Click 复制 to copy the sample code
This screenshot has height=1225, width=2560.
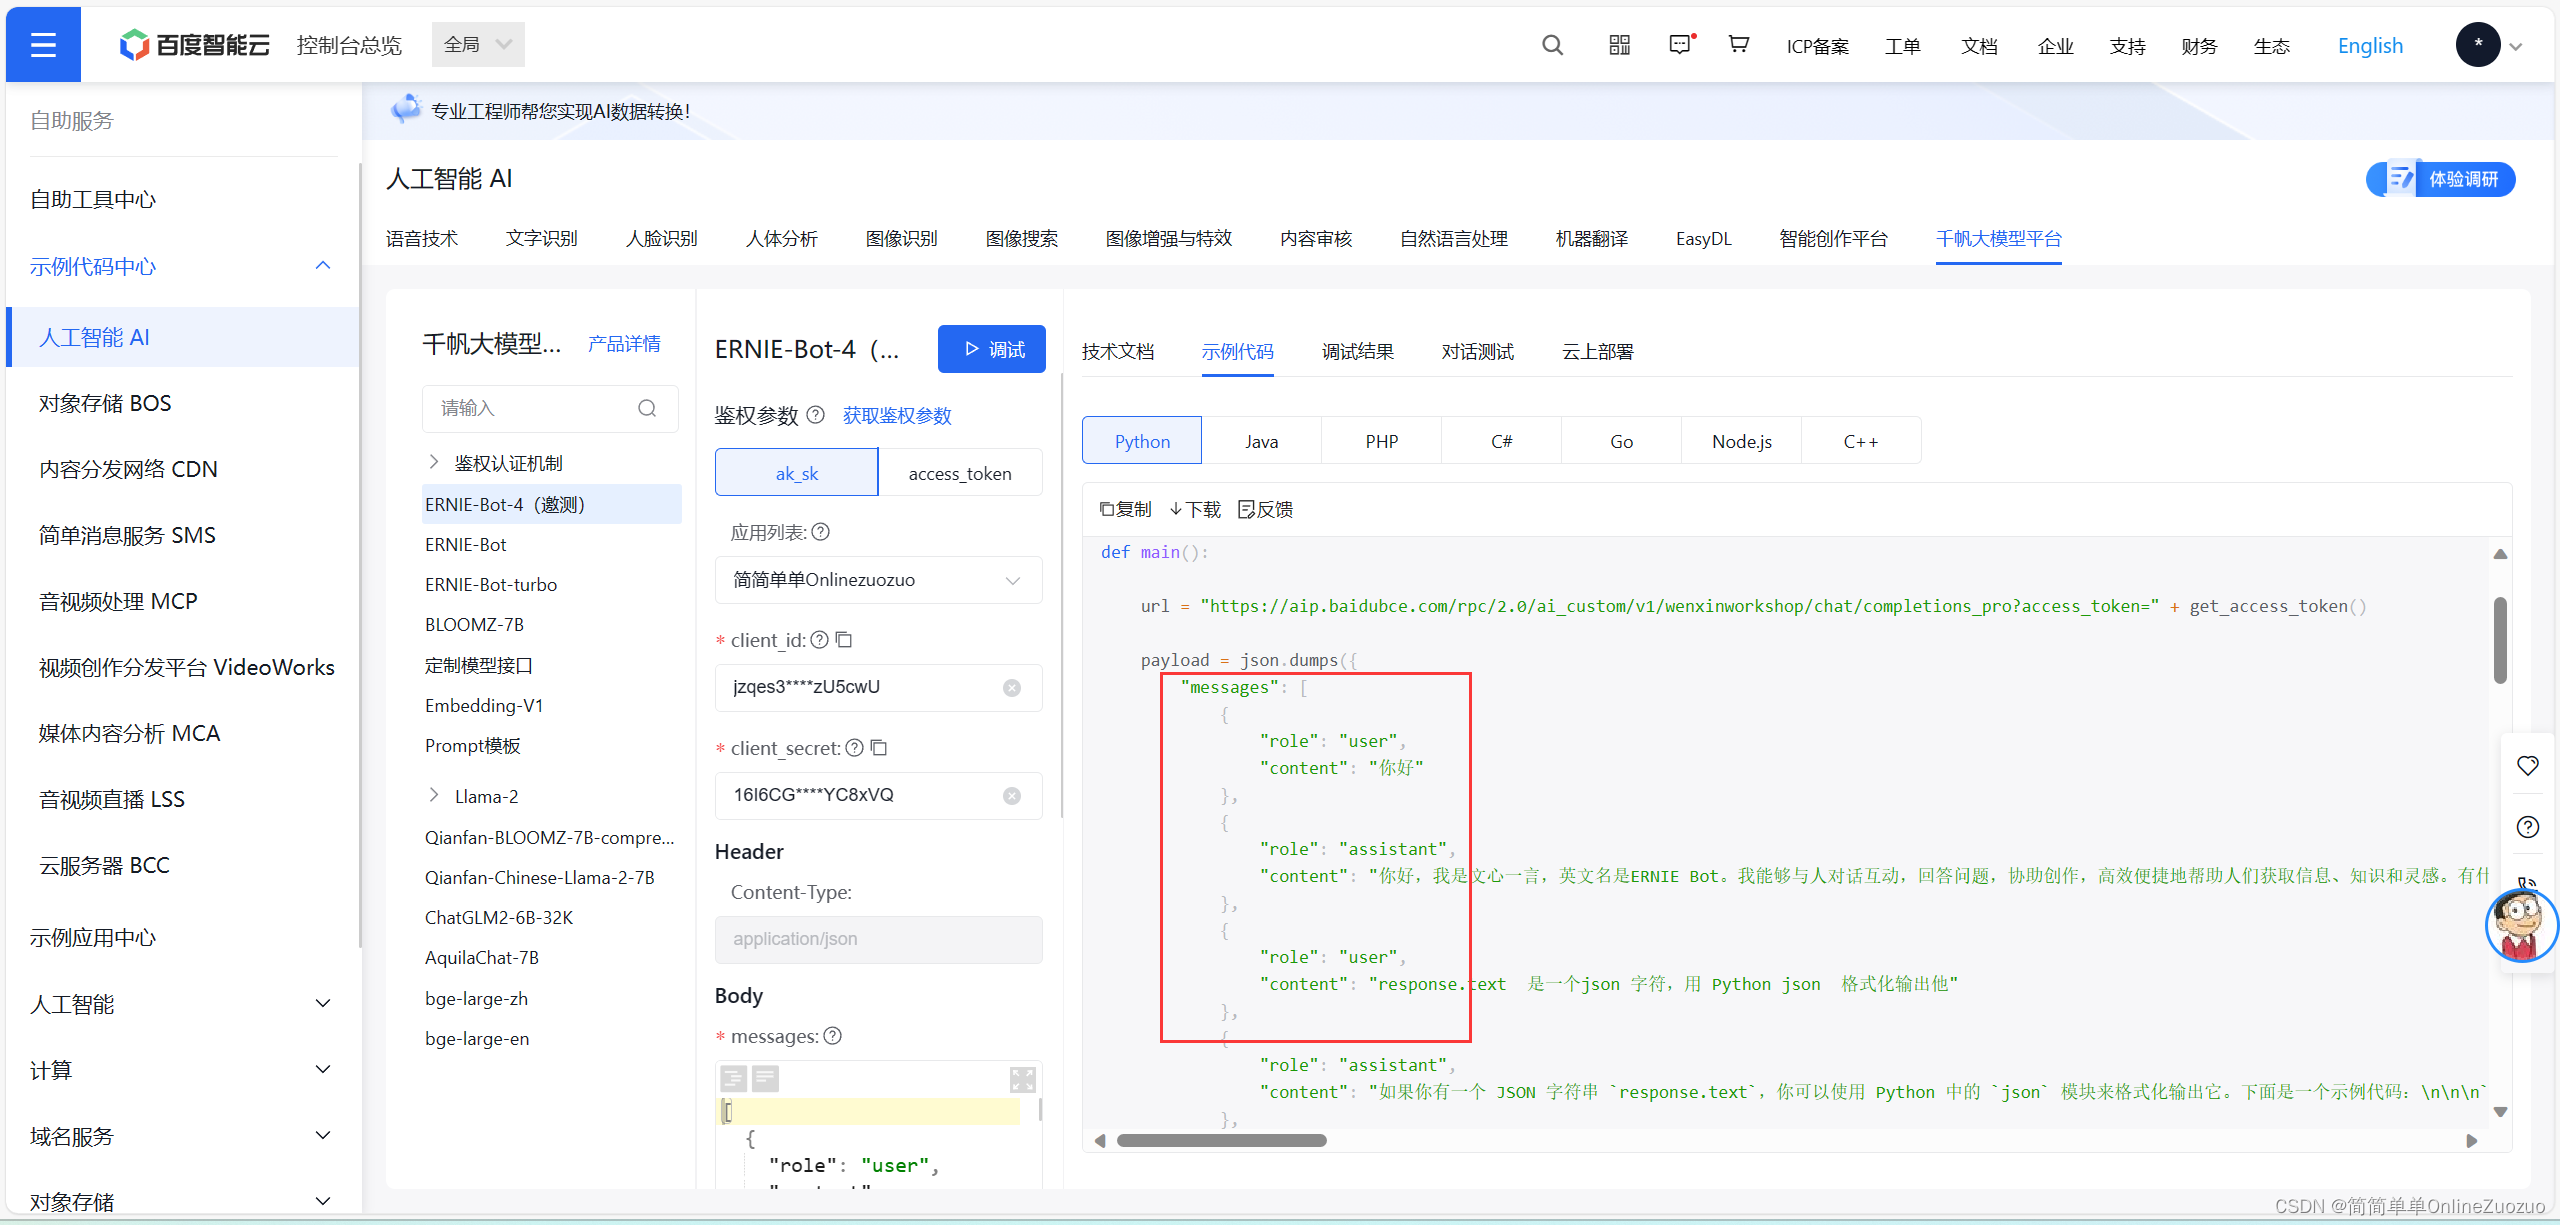coord(1126,510)
